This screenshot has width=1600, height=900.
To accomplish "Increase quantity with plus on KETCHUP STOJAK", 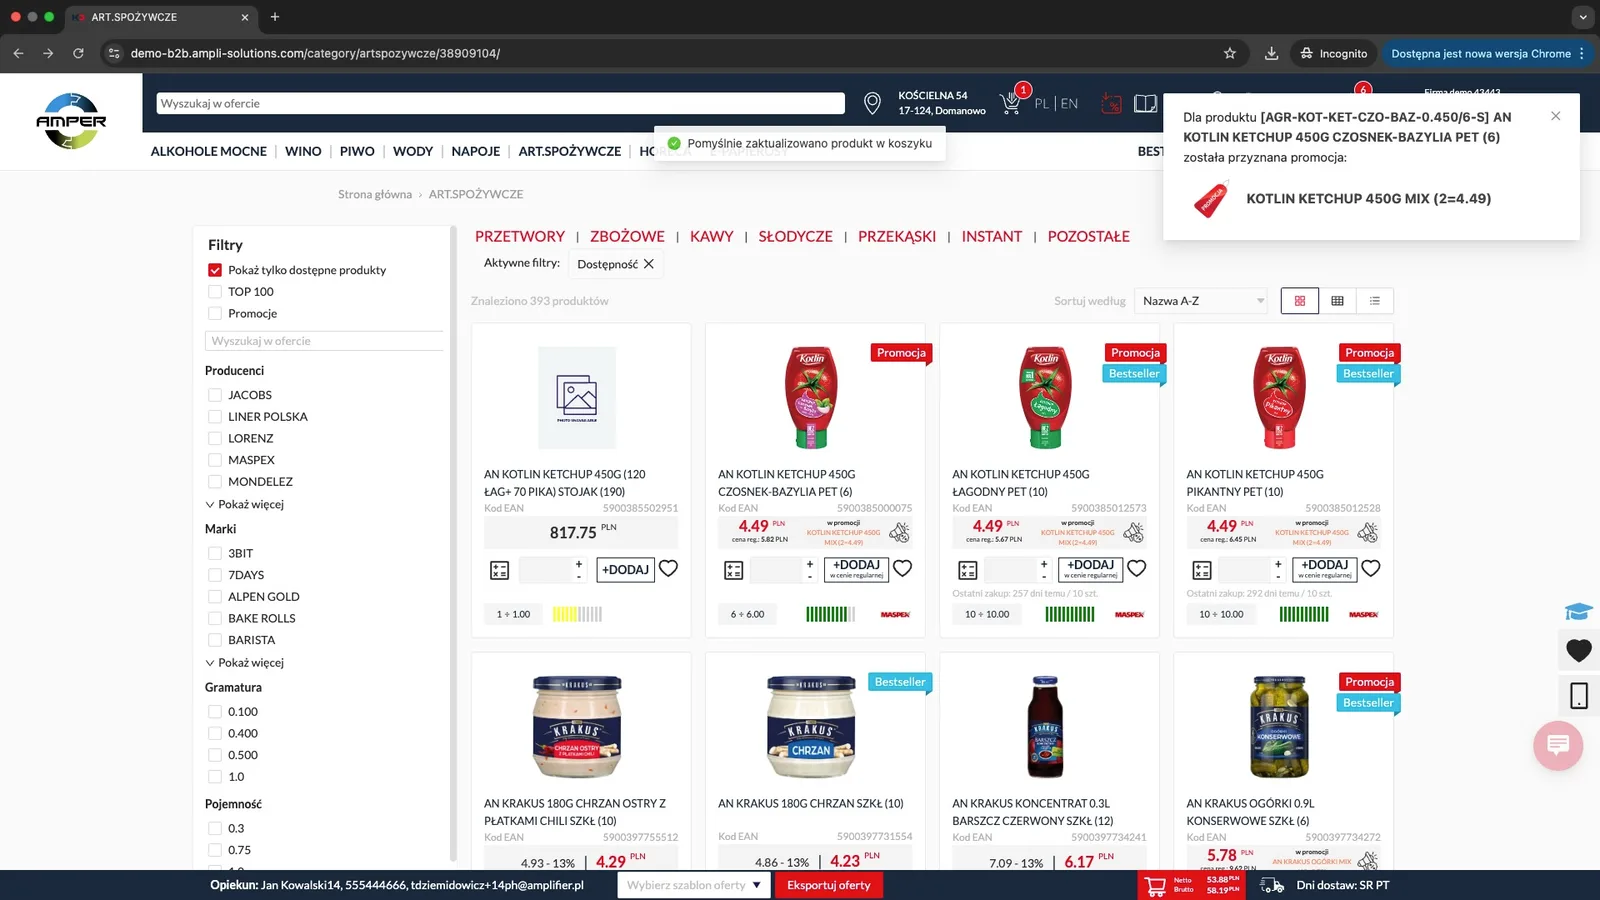I will (578, 564).
